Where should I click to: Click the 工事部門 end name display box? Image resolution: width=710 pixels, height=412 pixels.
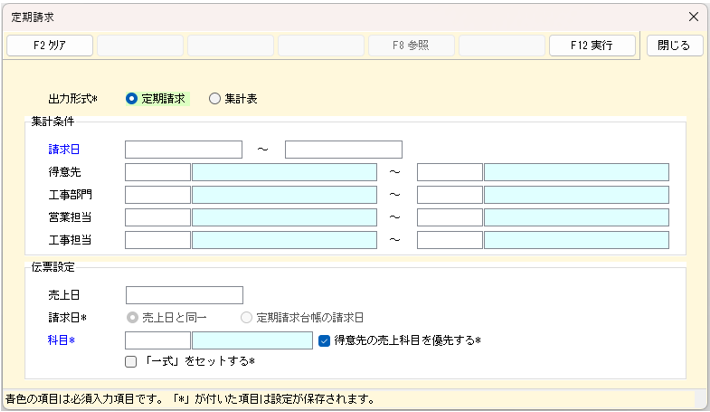pos(576,195)
